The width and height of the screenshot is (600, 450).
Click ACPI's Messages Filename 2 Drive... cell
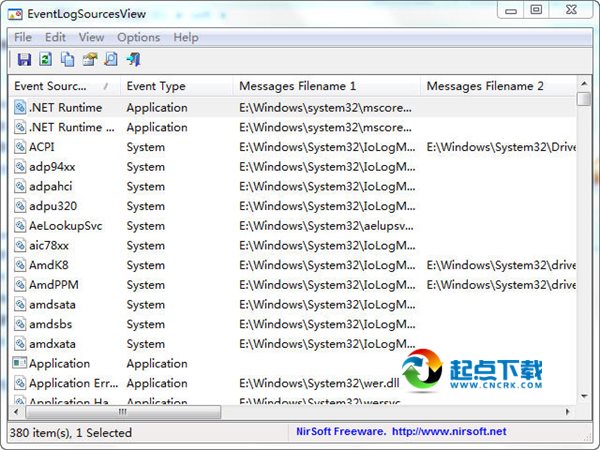(501, 147)
